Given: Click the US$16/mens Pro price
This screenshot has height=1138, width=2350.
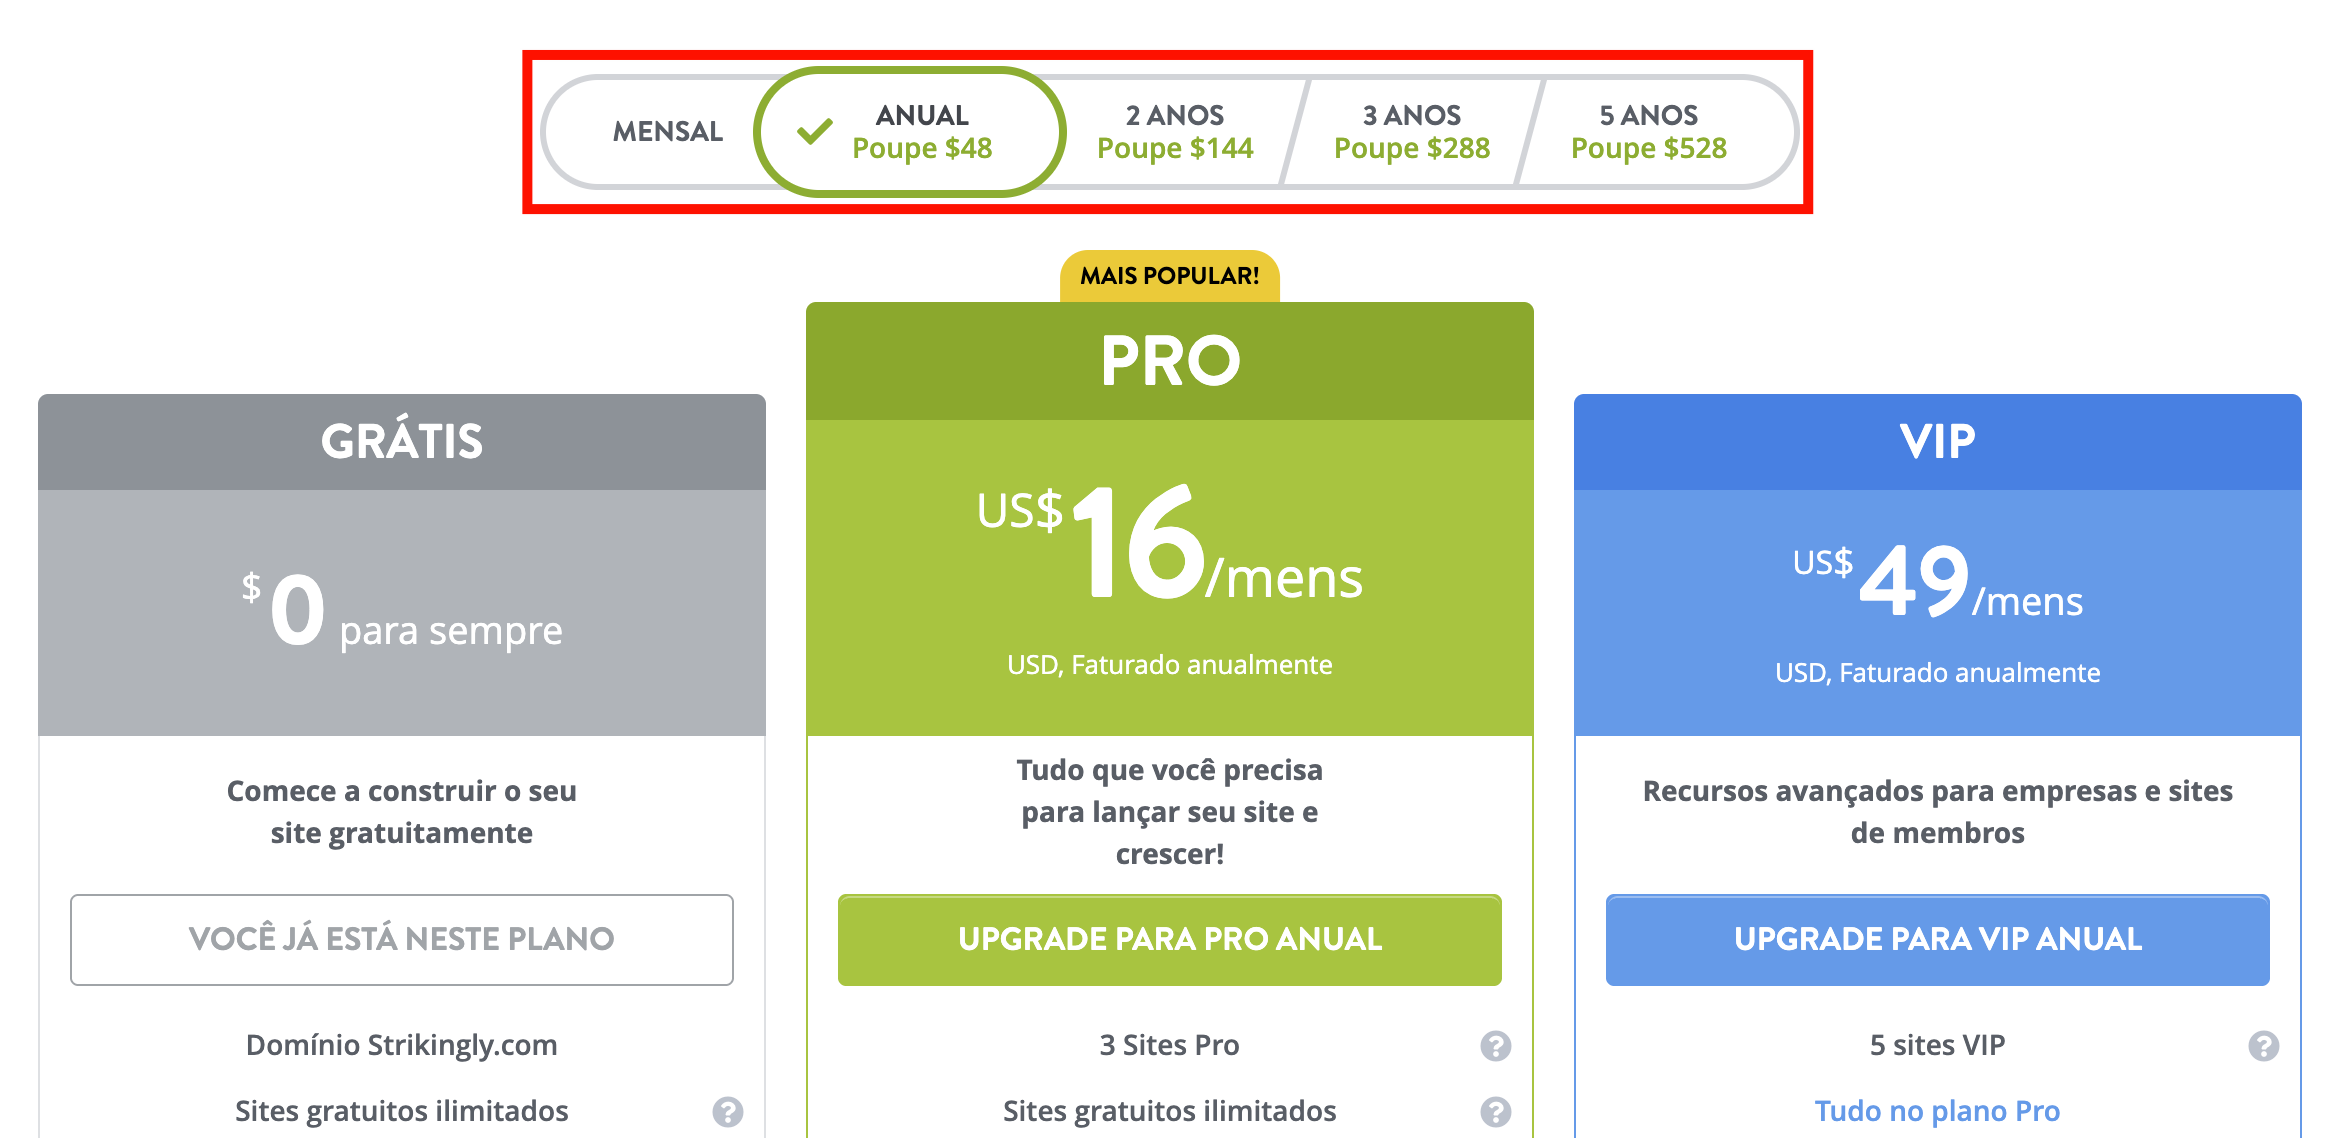Looking at the screenshot, I should (1170, 545).
